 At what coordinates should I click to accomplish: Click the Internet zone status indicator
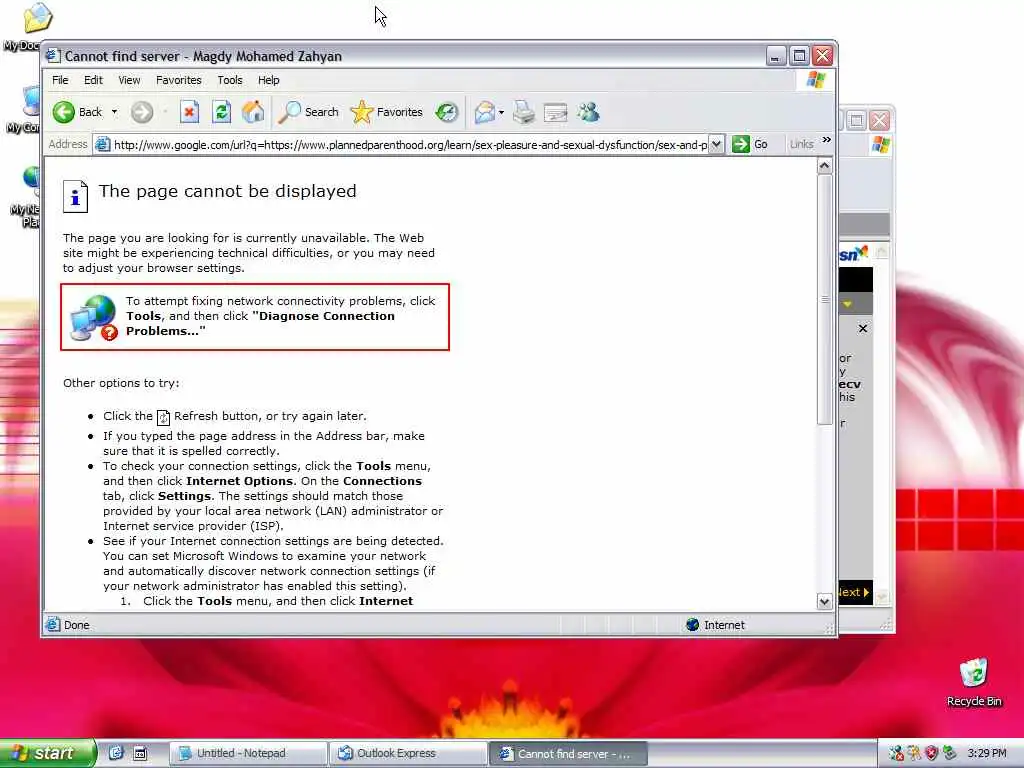click(716, 625)
